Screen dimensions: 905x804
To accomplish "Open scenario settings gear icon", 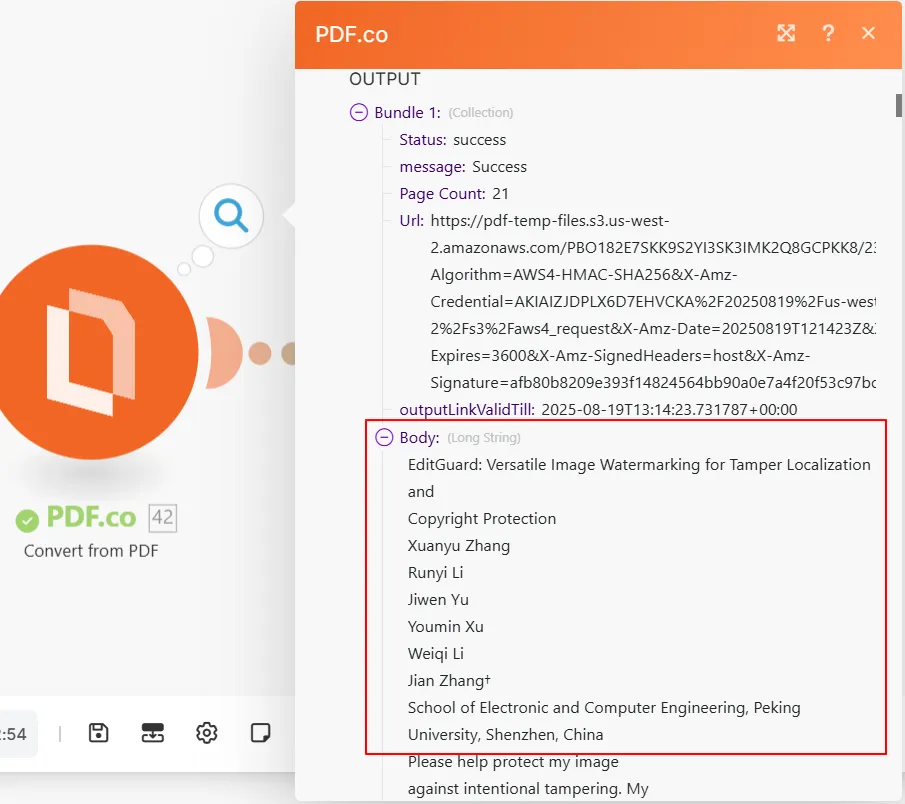I will click(207, 733).
